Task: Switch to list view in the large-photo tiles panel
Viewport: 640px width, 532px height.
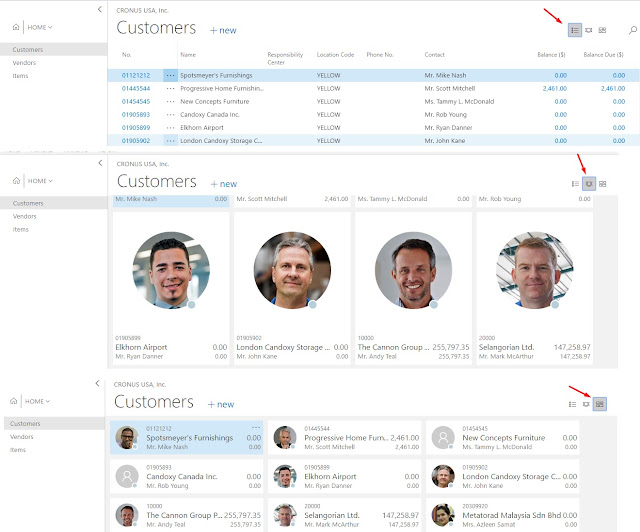Action: [x=575, y=184]
